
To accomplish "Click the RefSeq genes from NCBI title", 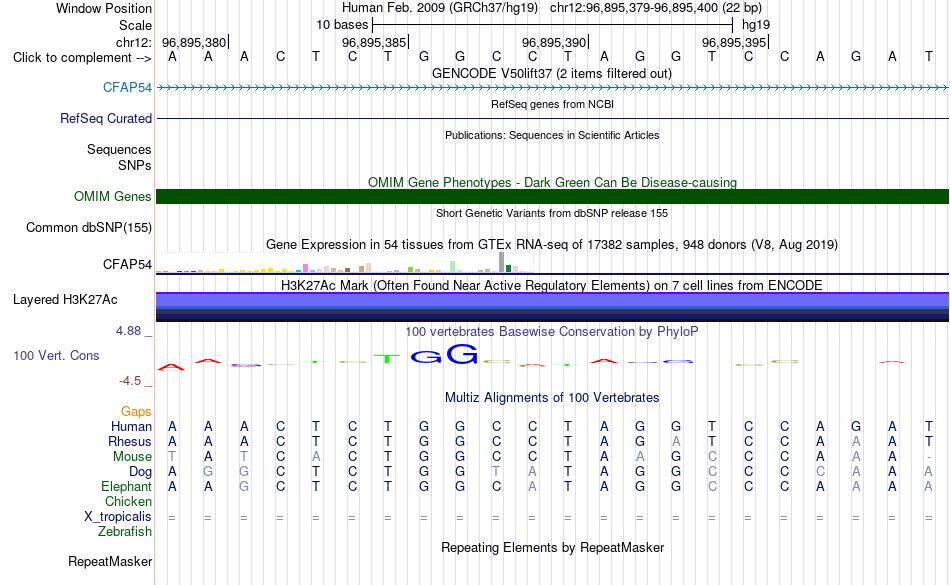I will [552, 104].
